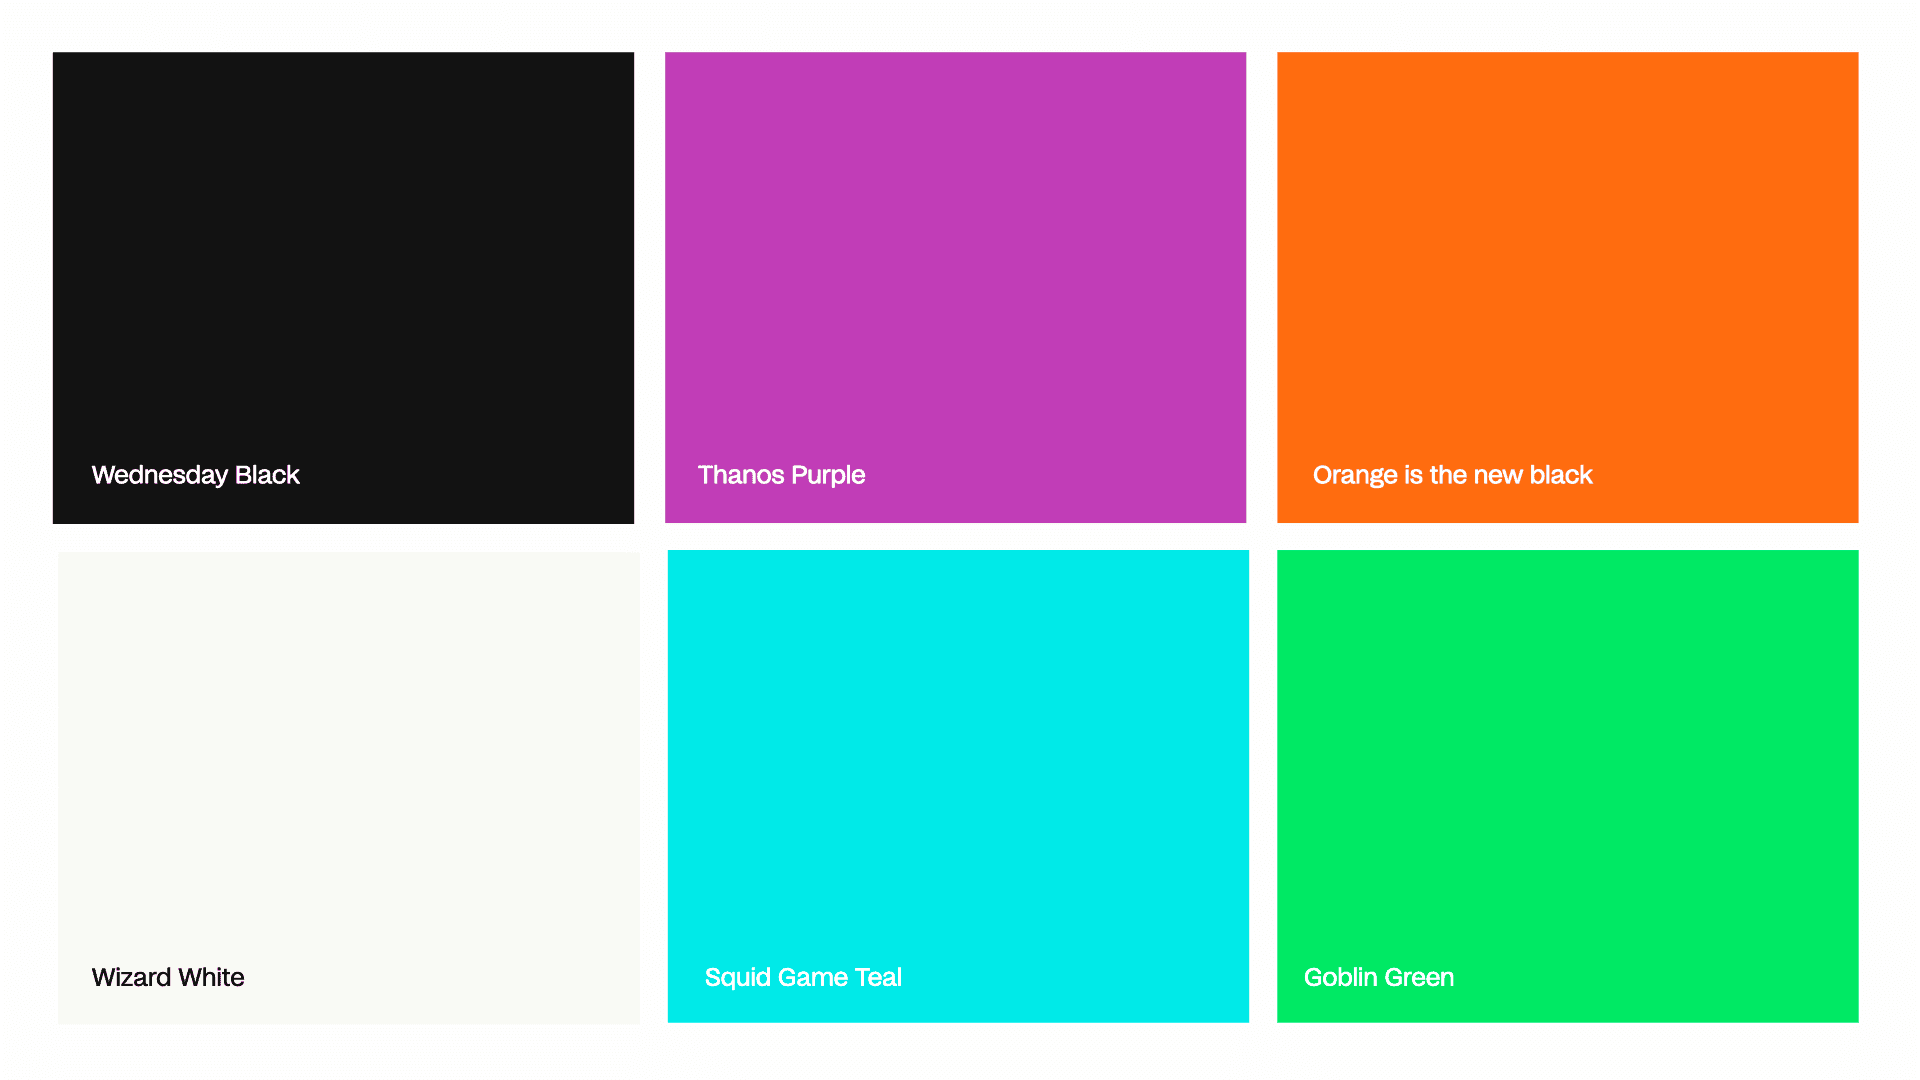The image size is (1920, 1080).
Task: Click the word 'Goblin' on green tile
Action: pyautogui.click(x=1342, y=977)
